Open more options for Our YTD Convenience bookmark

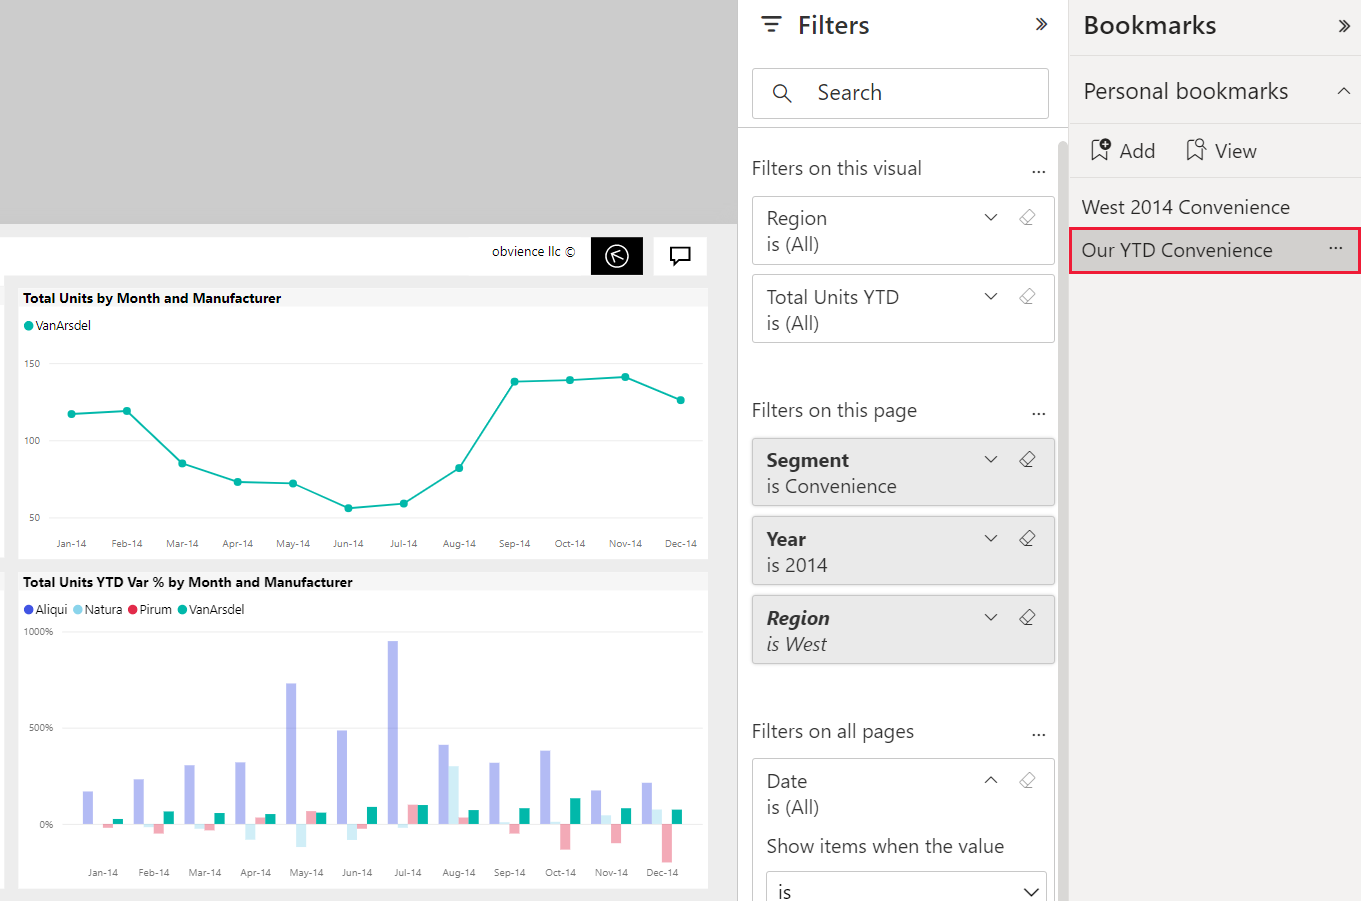pos(1336,248)
